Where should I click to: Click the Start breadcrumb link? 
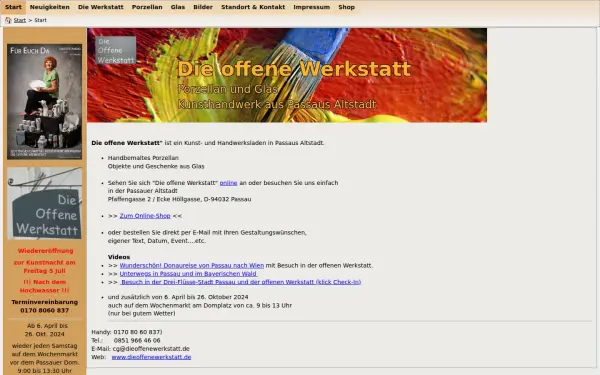click(x=20, y=20)
